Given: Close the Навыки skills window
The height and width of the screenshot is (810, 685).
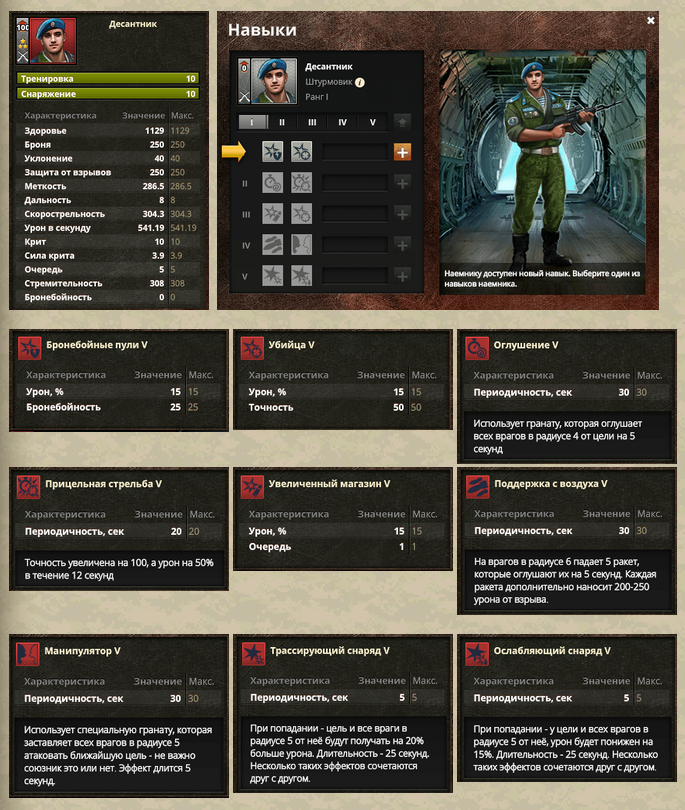Looking at the screenshot, I should click(x=651, y=20).
